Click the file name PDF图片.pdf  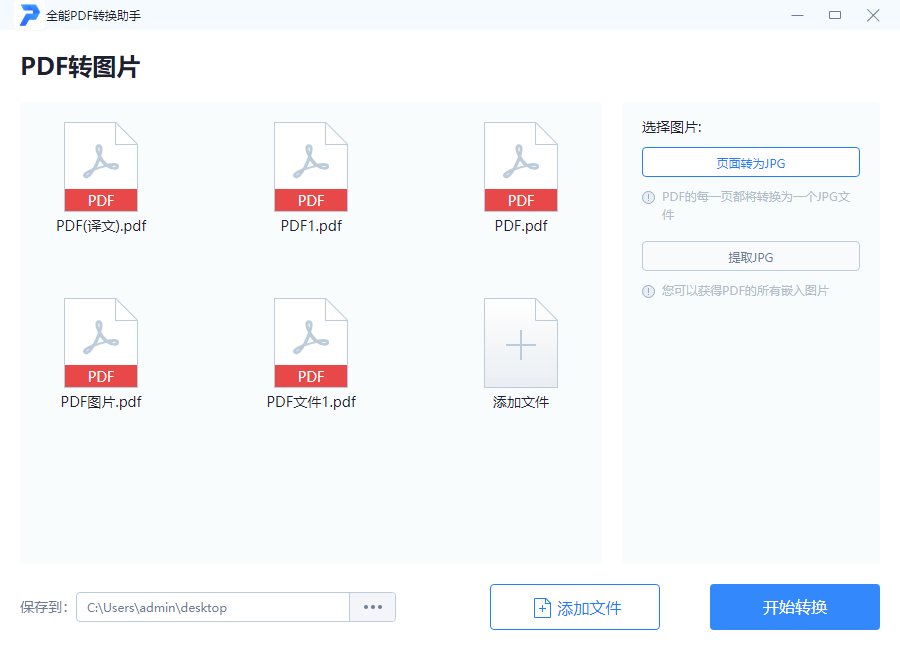coord(101,402)
